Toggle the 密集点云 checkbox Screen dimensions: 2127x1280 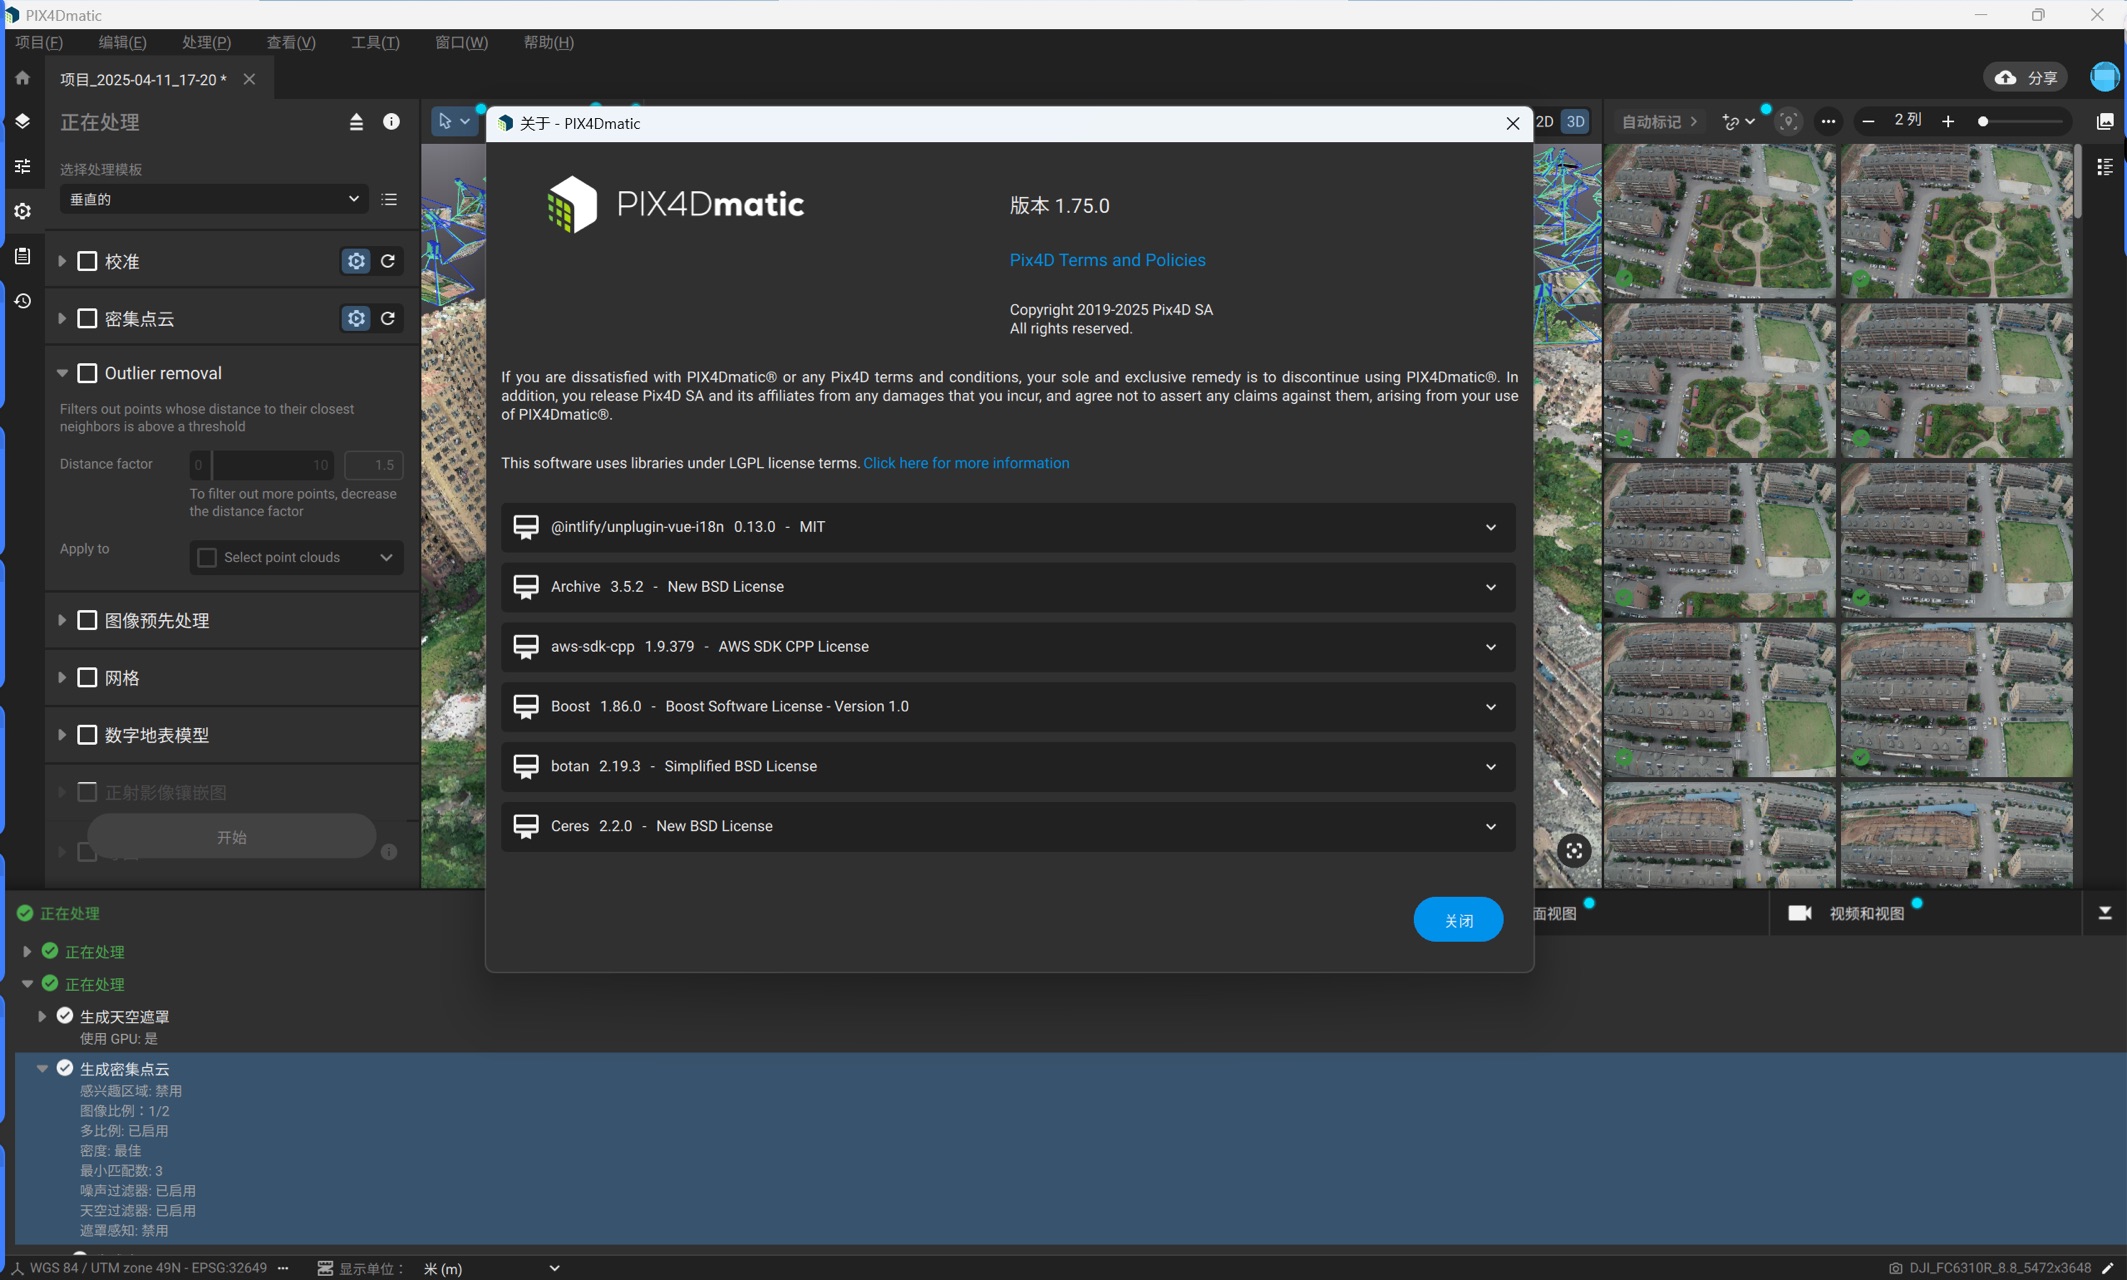tap(87, 318)
